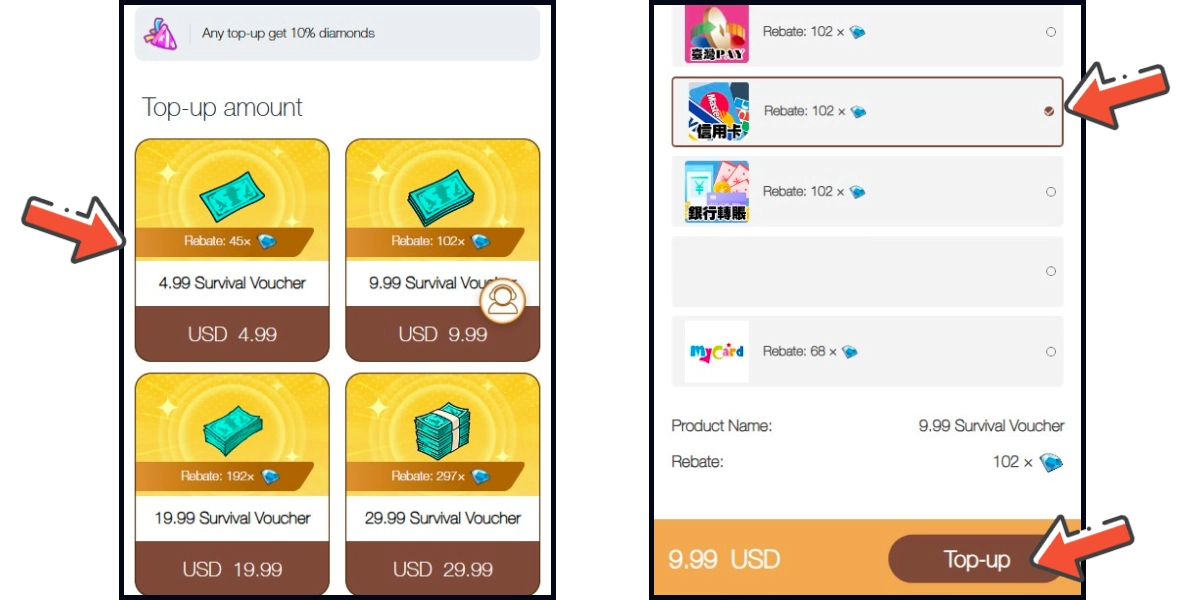The height and width of the screenshot is (600, 1200).
Task: Click the MyCard payment logo
Action: [x=716, y=351]
